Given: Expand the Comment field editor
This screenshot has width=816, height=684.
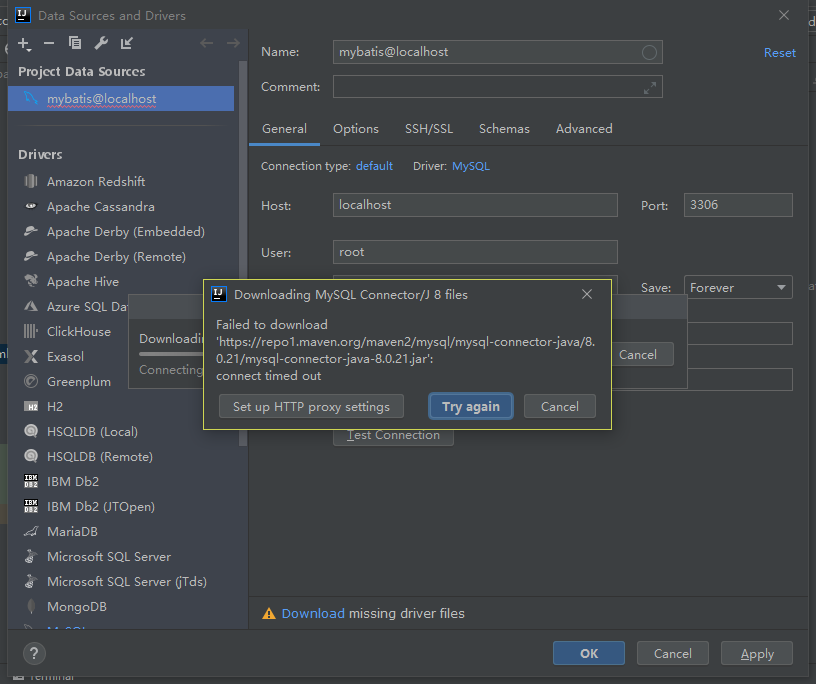Looking at the screenshot, I should 649,87.
